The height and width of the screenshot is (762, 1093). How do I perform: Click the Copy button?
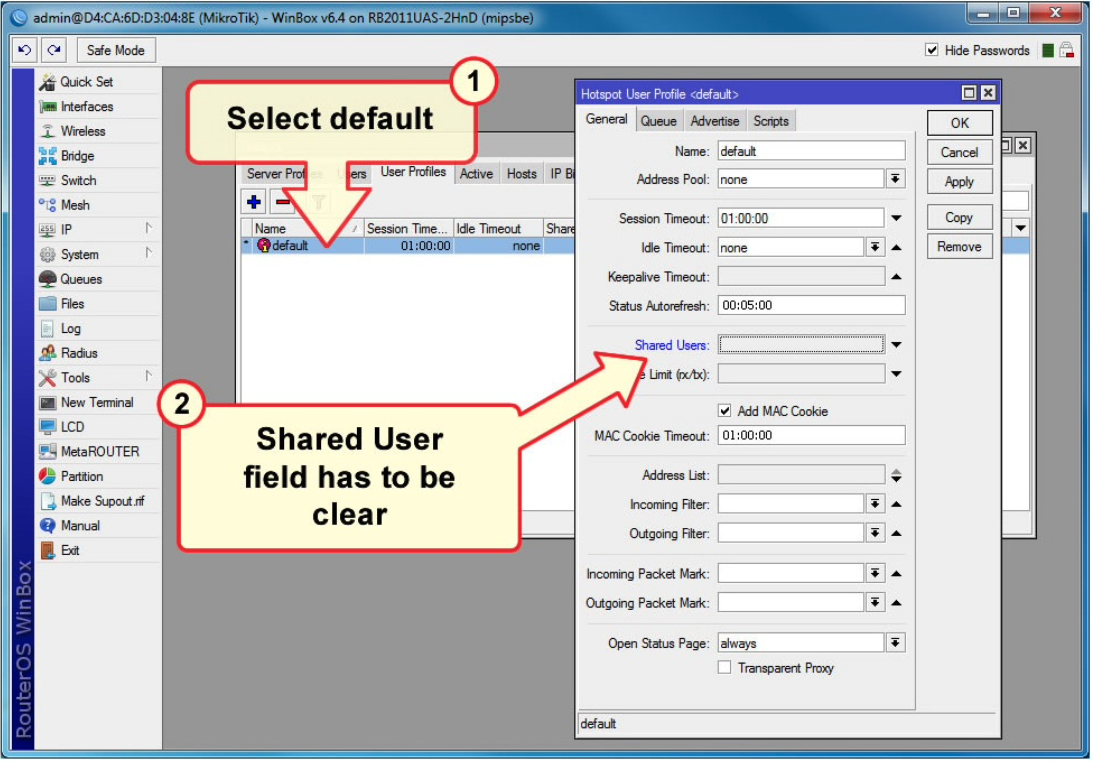click(959, 217)
